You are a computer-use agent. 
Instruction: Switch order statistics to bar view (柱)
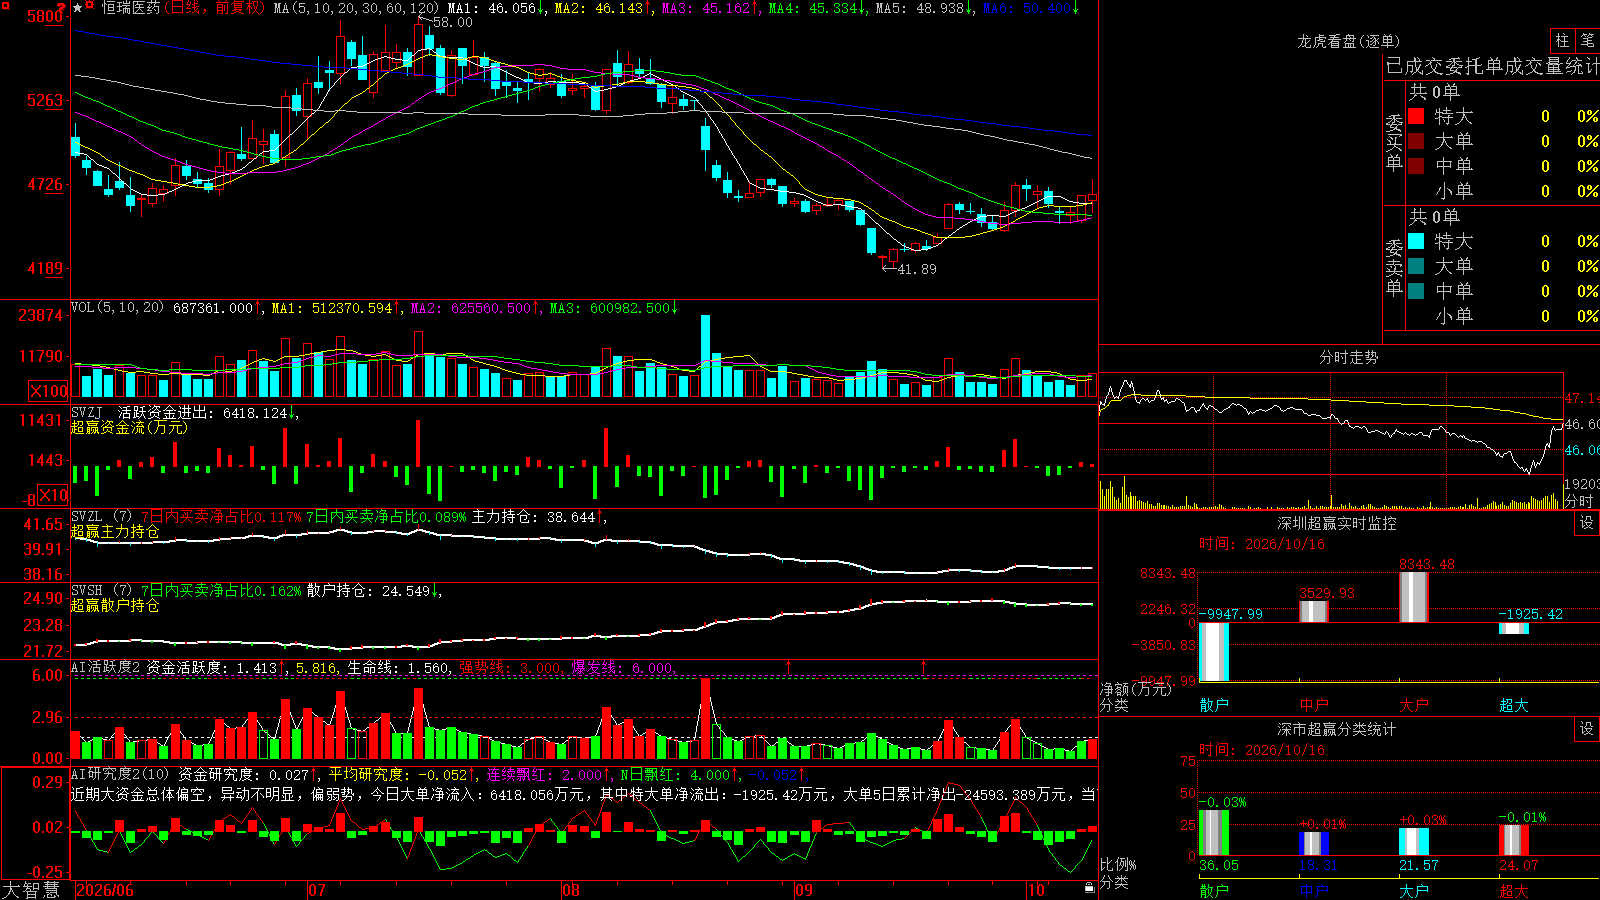point(1562,40)
